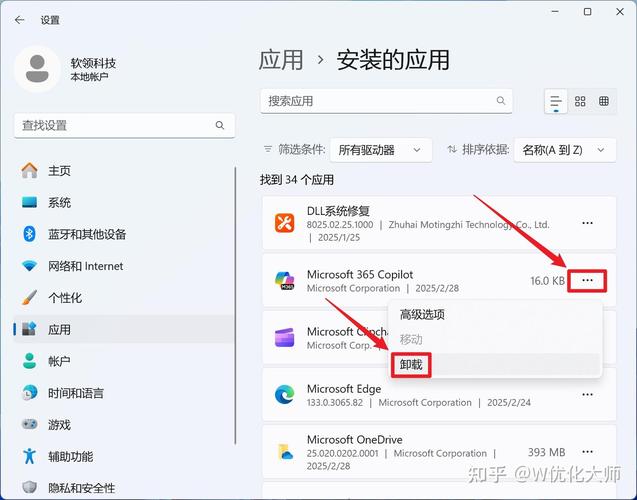The image size is (637, 500).
Task: Go back with the arrow icon
Action: pos(19,20)
